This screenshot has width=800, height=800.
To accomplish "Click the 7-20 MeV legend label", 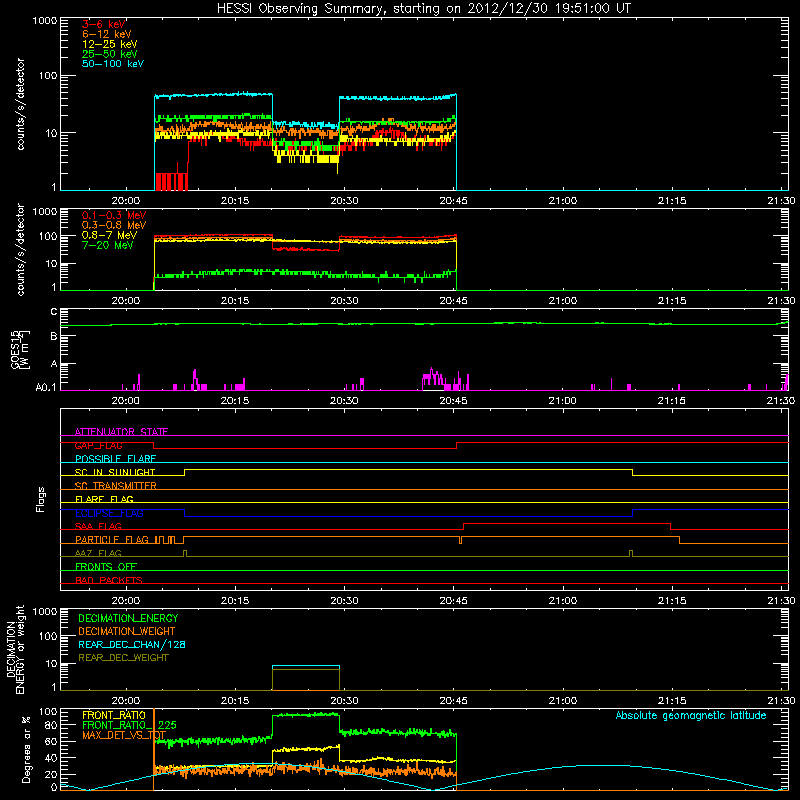I will pos(107,245).
